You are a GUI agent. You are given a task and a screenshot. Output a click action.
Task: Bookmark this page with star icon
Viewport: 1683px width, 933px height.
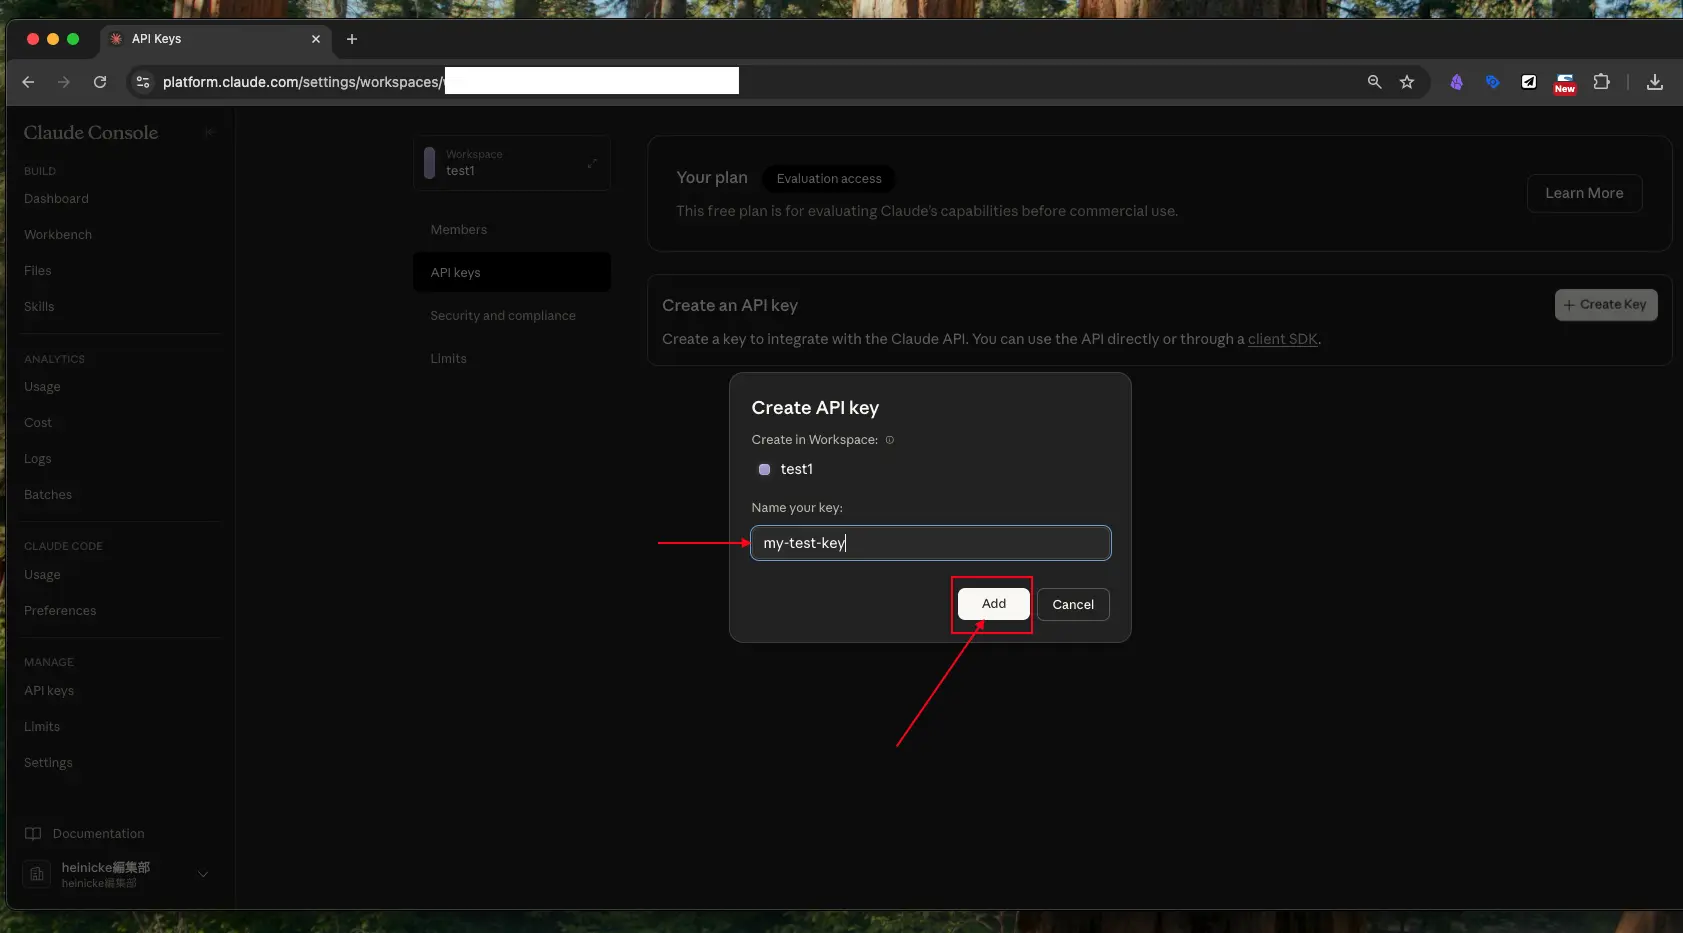(x=1407, y=82)
